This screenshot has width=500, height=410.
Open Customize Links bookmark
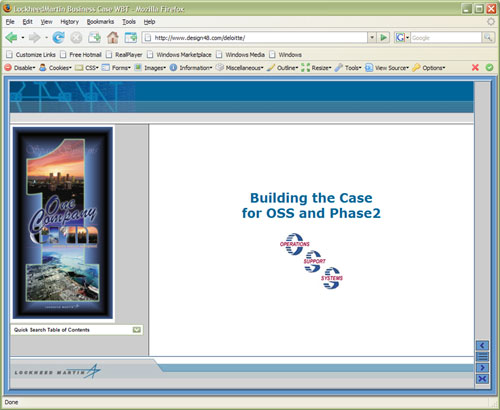click(31, 55)
